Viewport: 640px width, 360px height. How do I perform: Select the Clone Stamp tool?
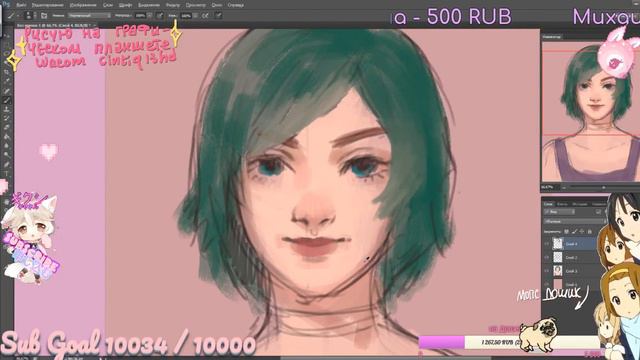pos(7,109)
